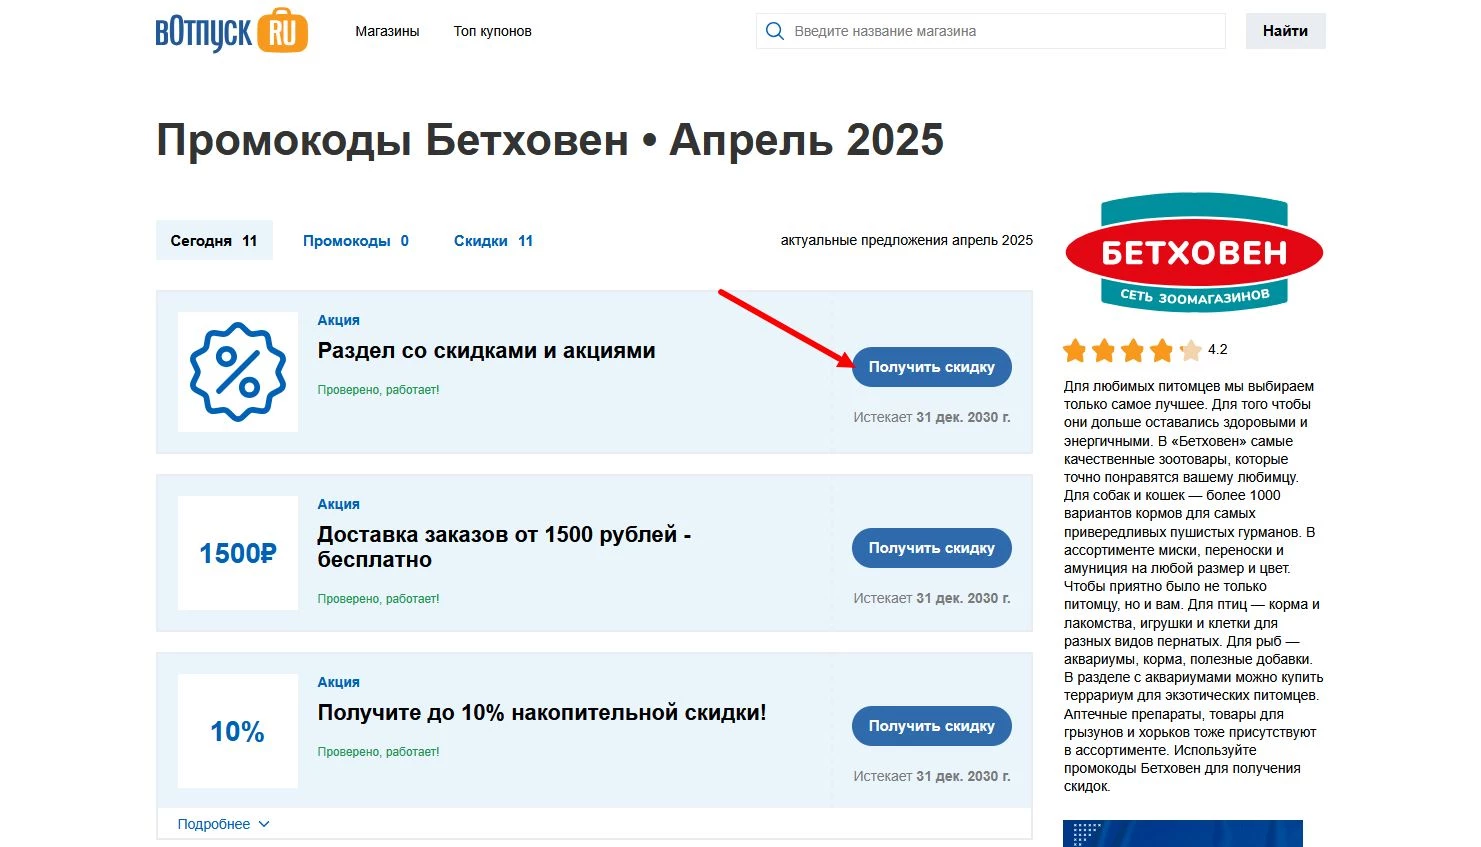1481x847 pixels.
Task: Select the fifth grey rating star
Action: point(1192,350)
